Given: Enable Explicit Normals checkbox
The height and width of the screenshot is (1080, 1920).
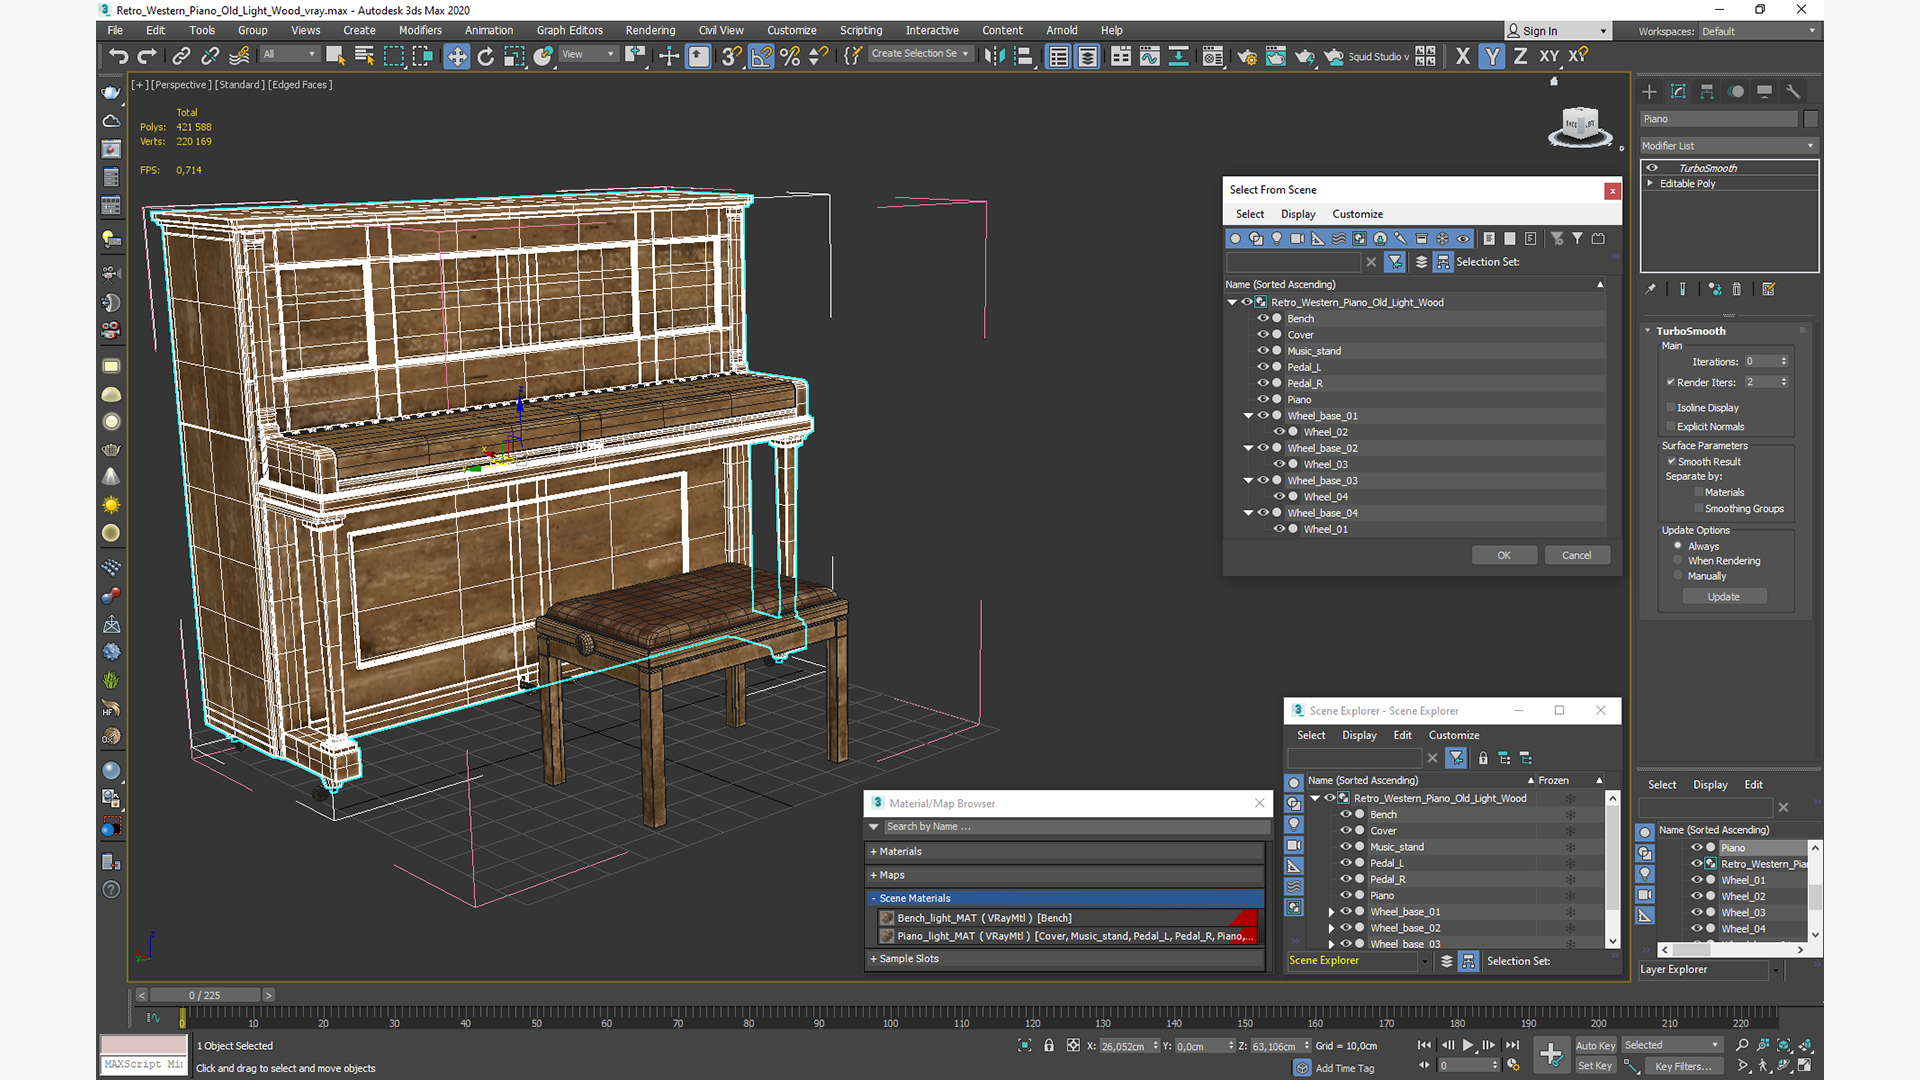Looking at the screenshot, I should (1671, 426).
